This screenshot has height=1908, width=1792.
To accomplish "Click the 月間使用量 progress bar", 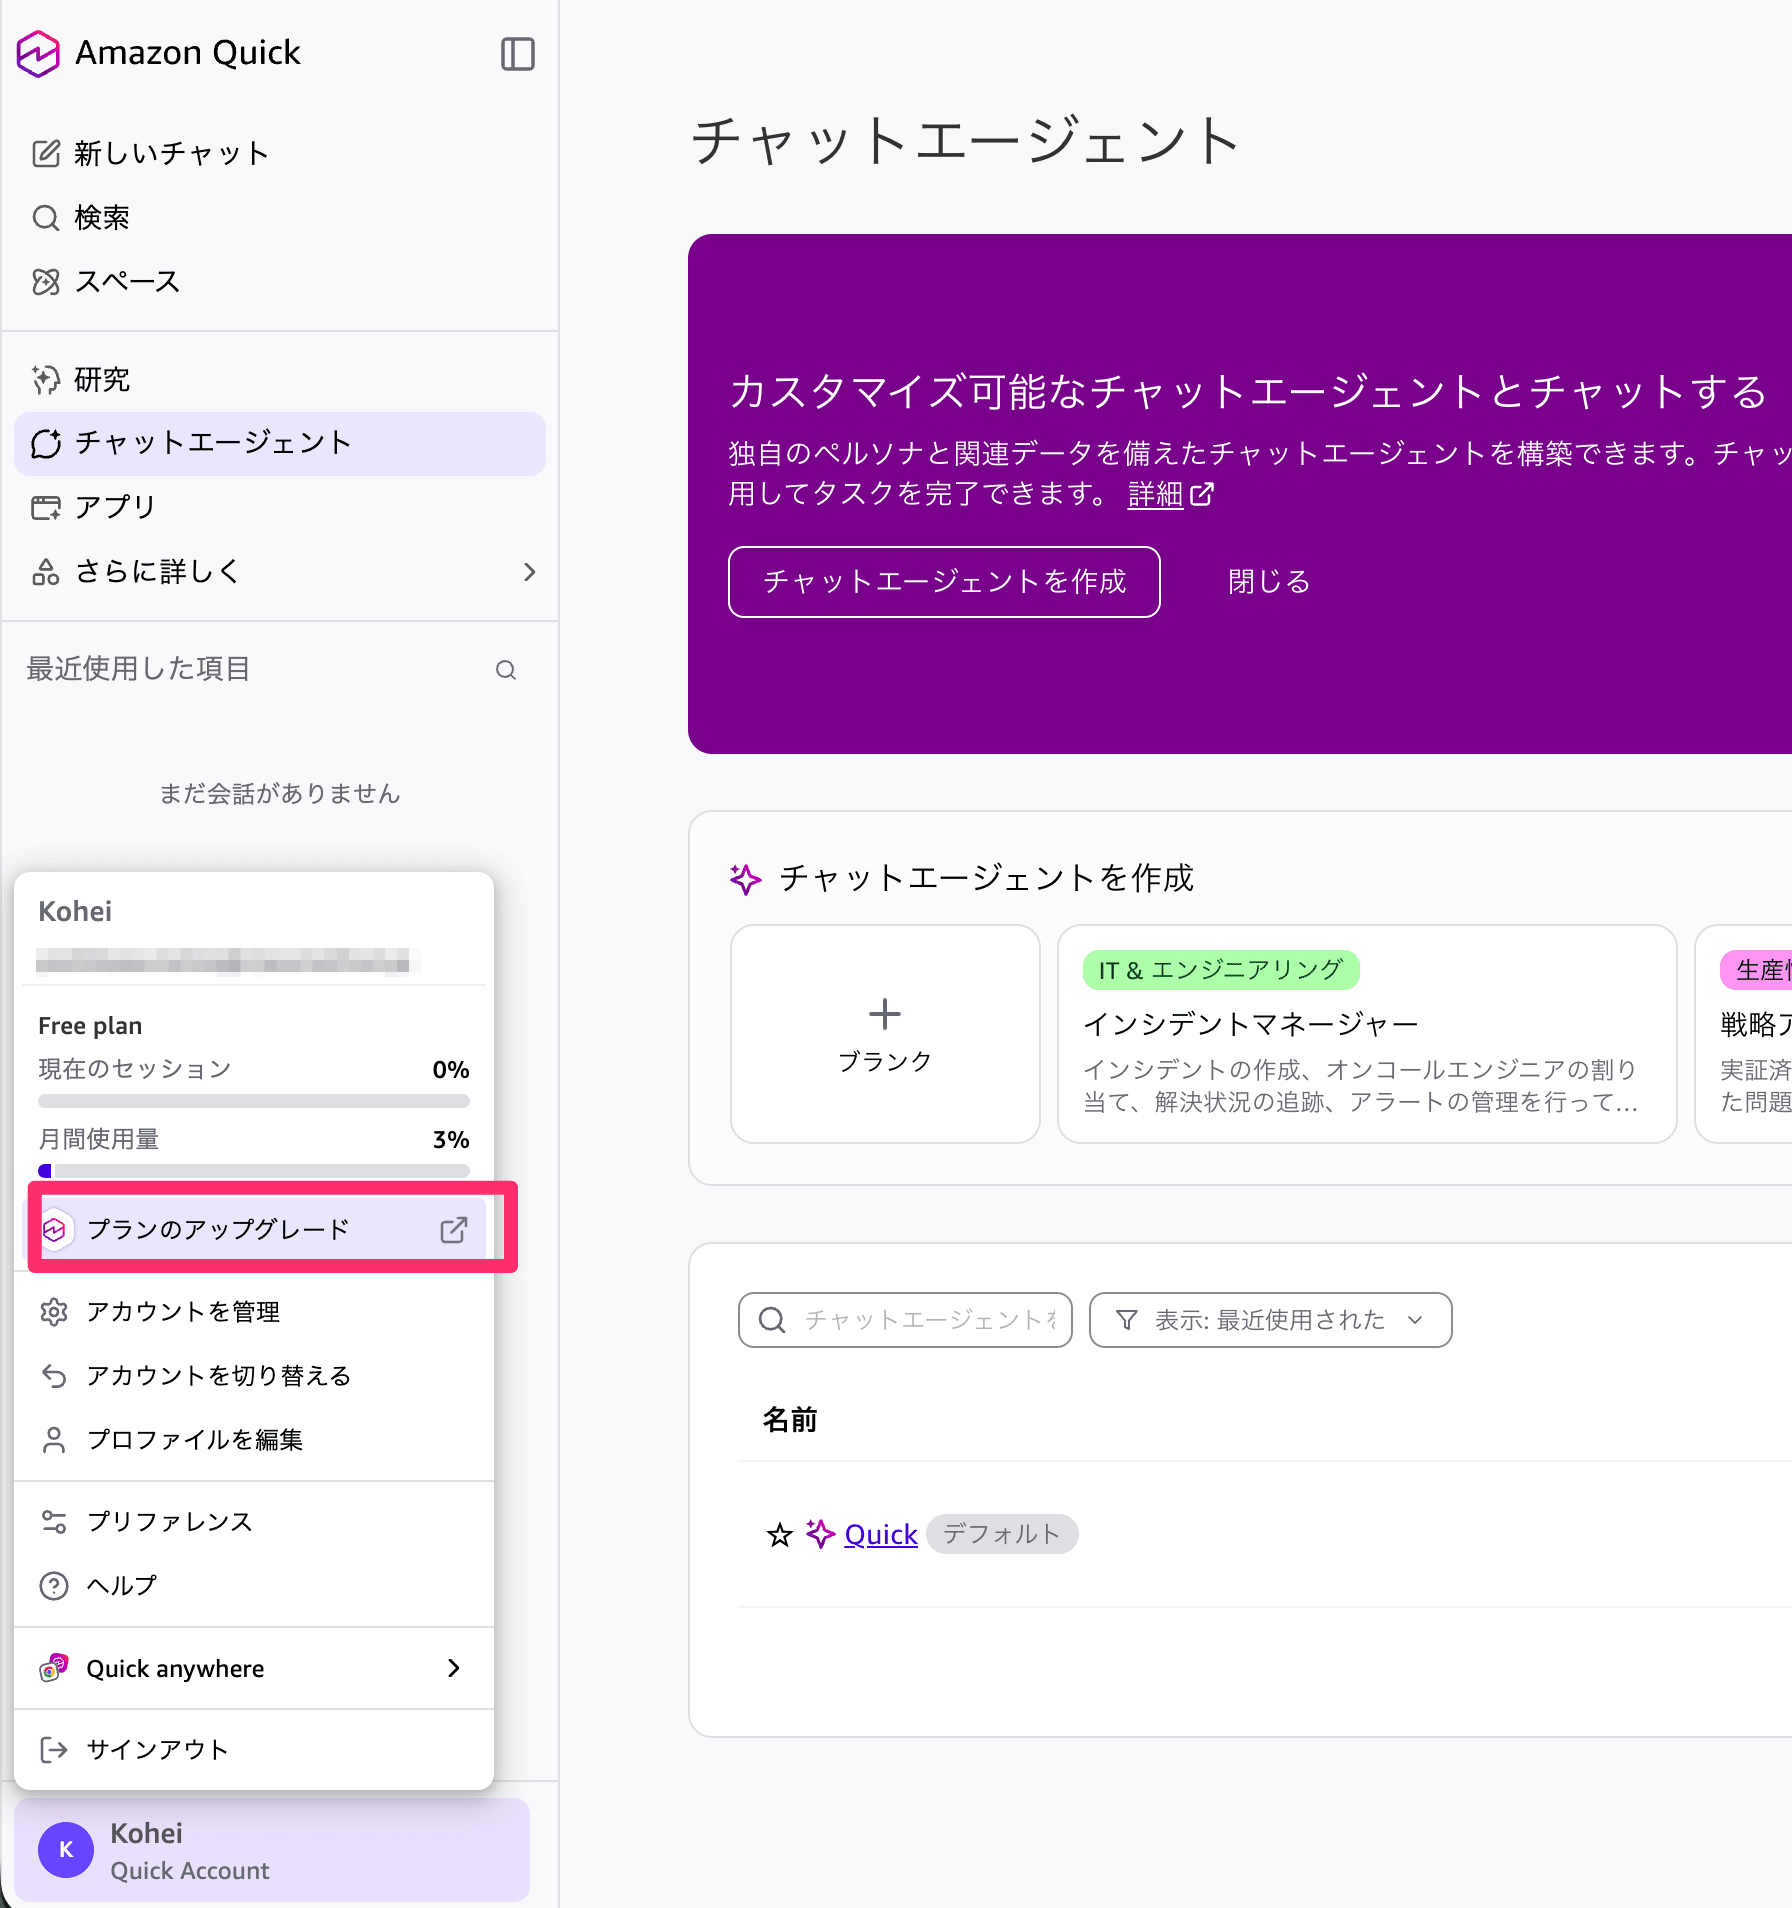I will point(254,1171).
